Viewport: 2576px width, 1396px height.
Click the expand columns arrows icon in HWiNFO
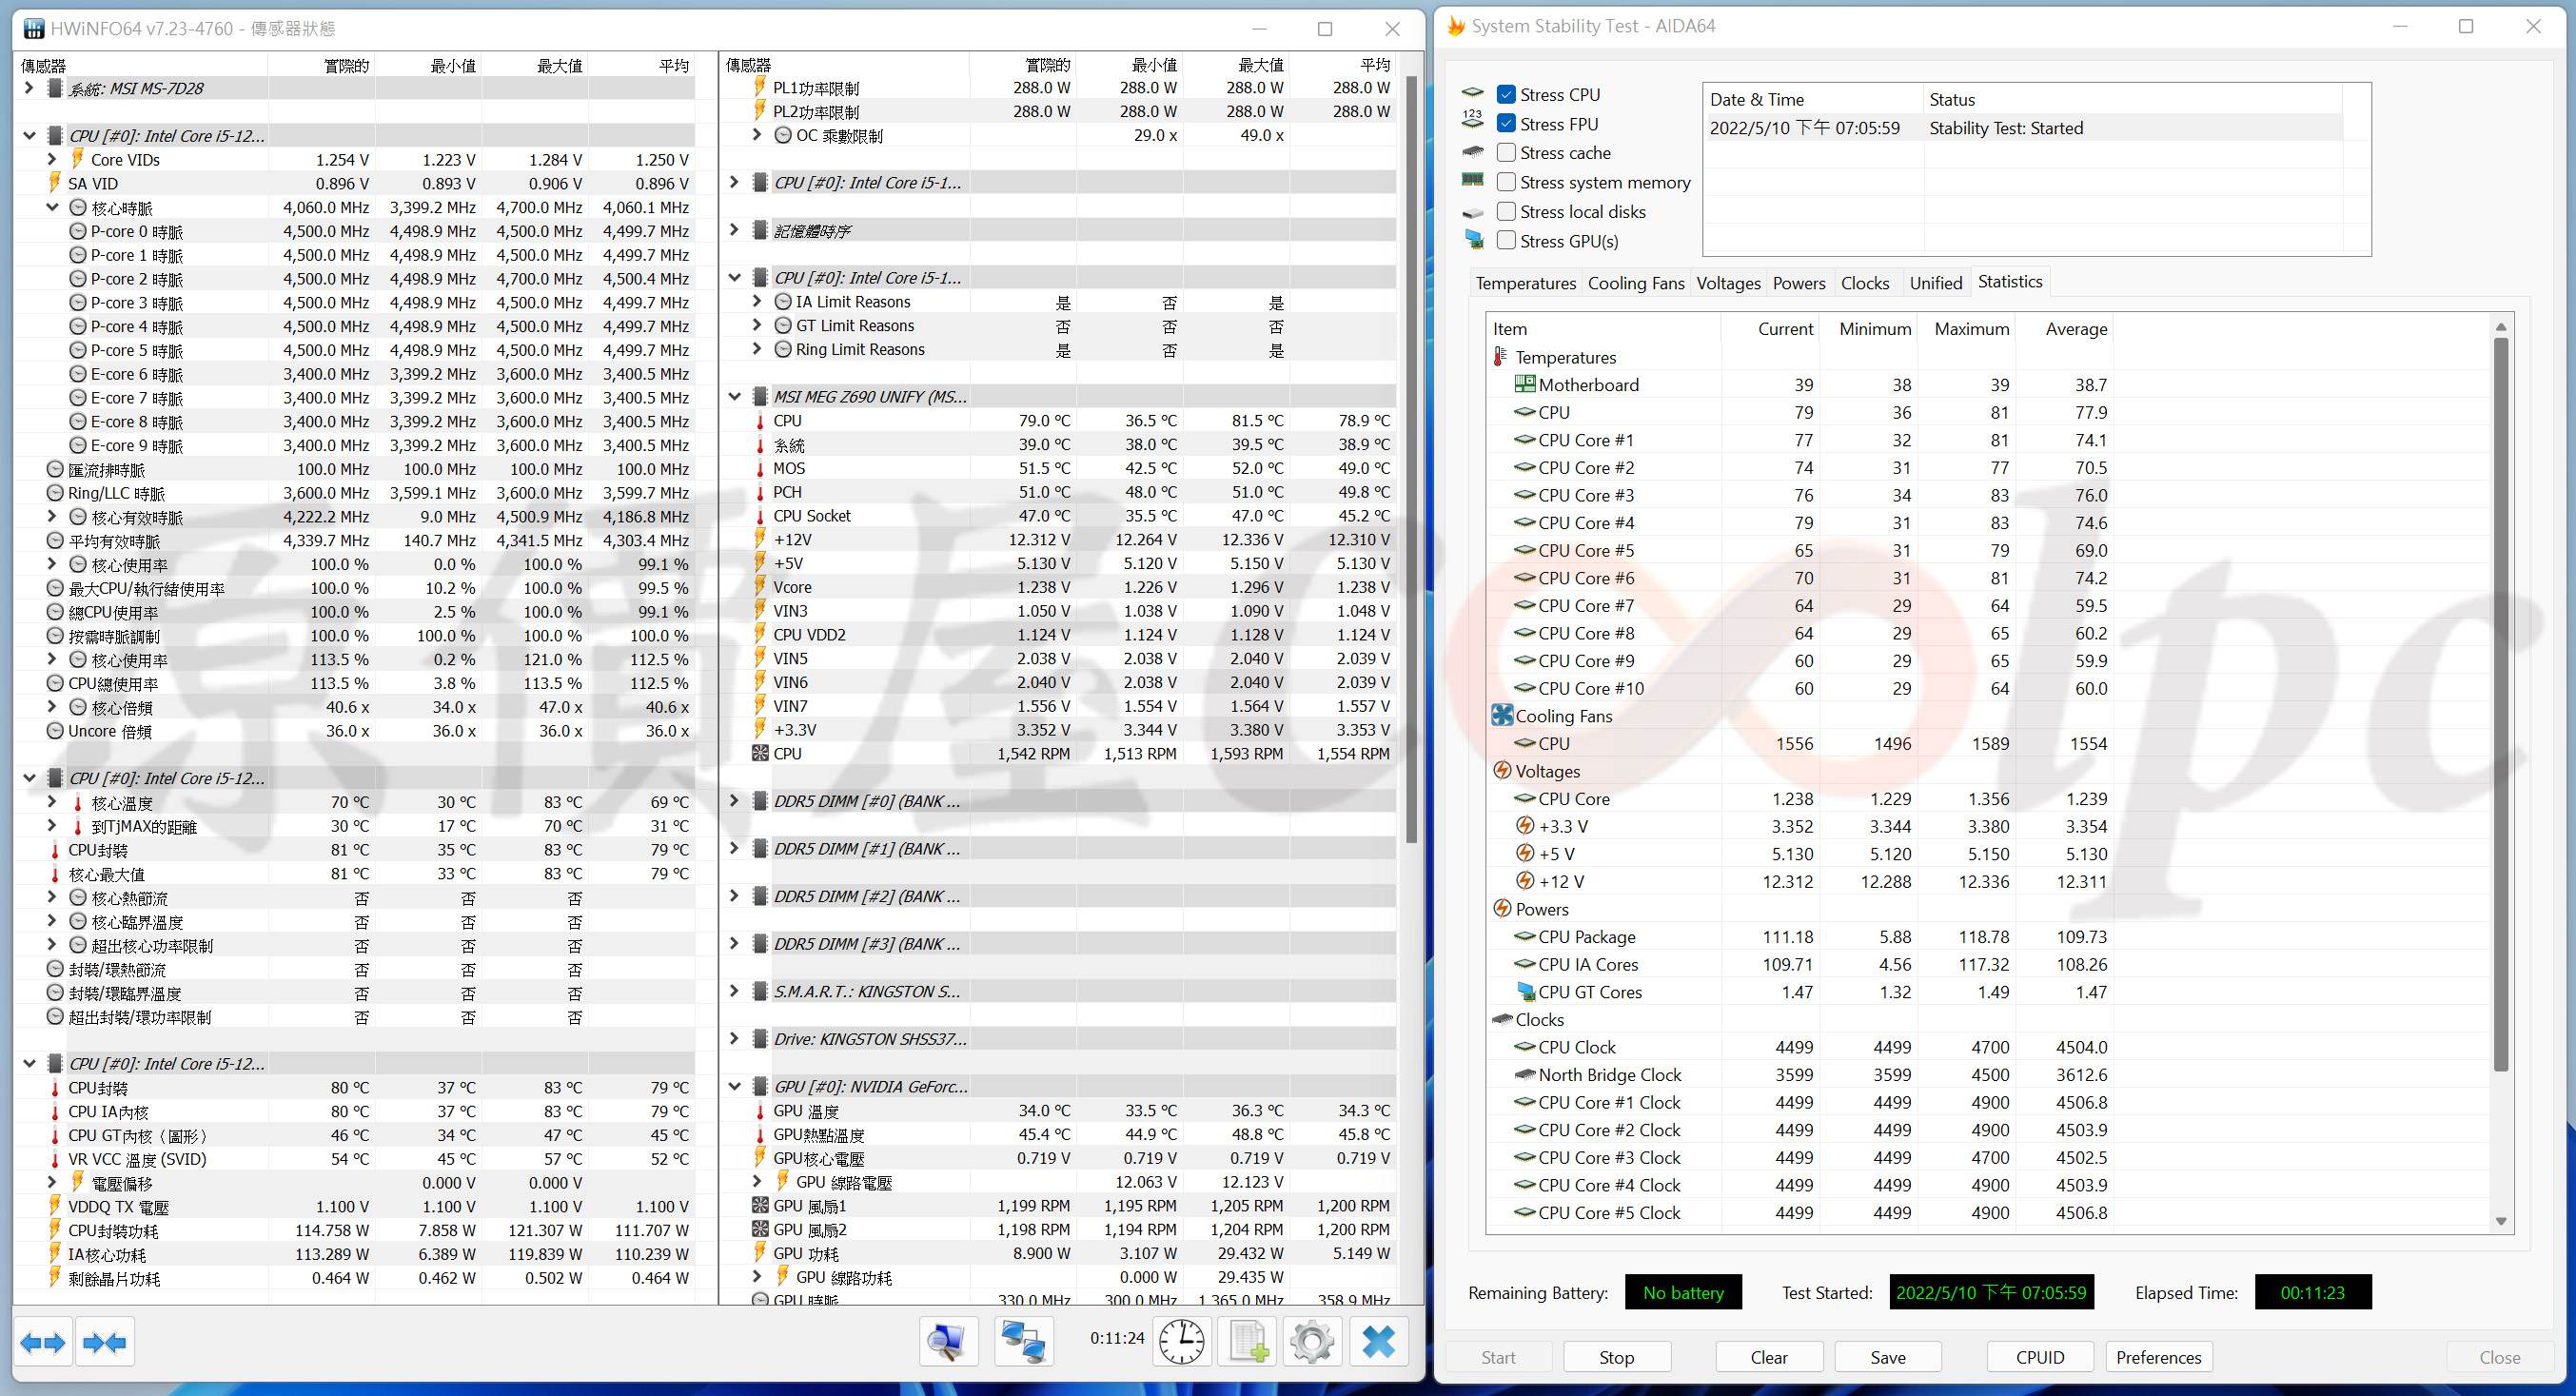(x=43, y=1342)
